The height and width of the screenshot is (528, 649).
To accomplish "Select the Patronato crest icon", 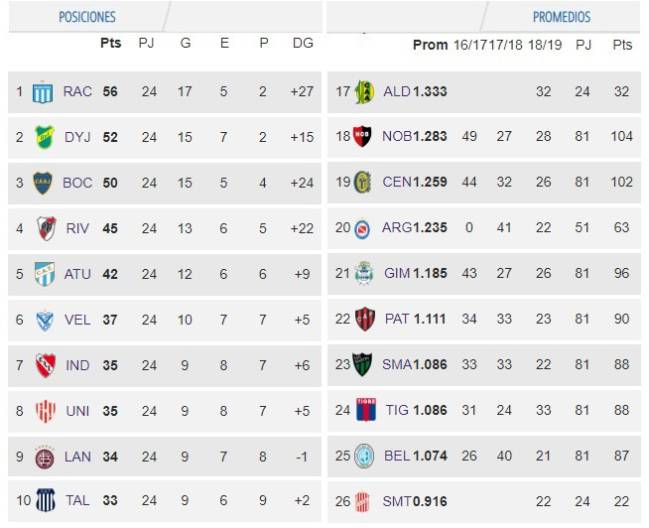I will coord(365,319).
